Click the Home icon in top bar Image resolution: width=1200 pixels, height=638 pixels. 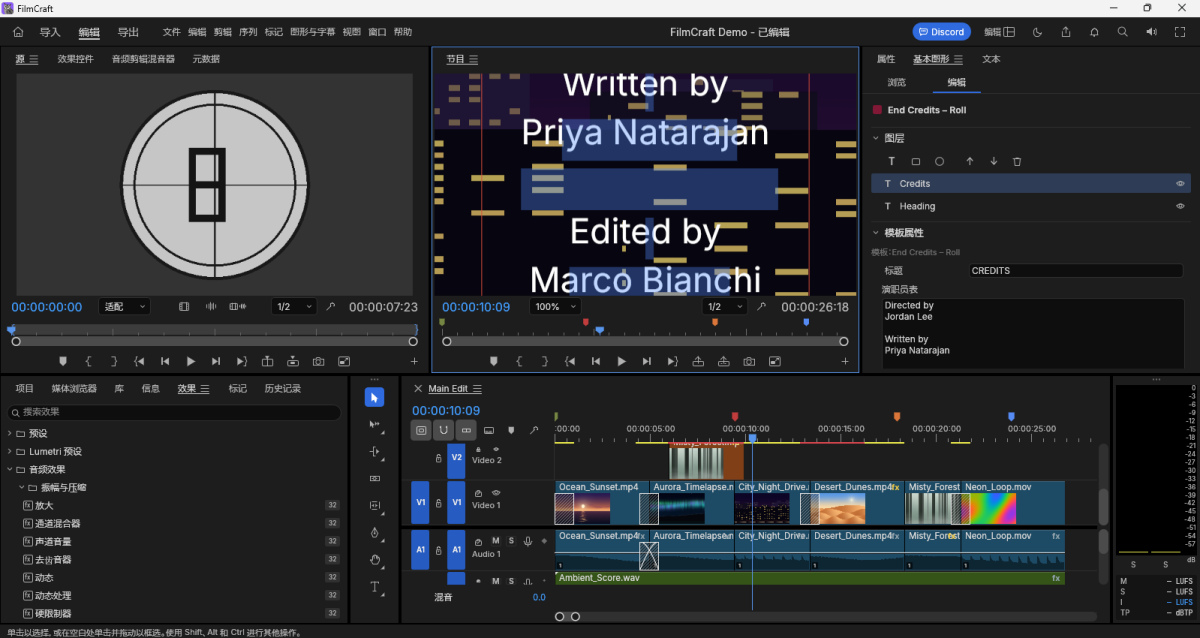[18, 32]
